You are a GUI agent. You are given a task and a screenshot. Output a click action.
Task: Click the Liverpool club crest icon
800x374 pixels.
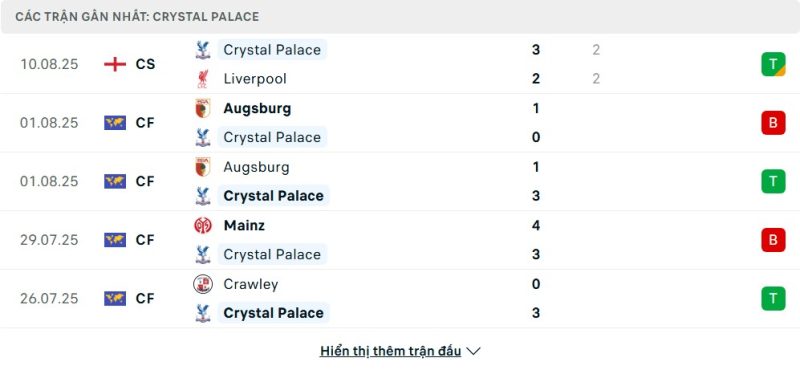pyautogui.click(x=203, y=79)
